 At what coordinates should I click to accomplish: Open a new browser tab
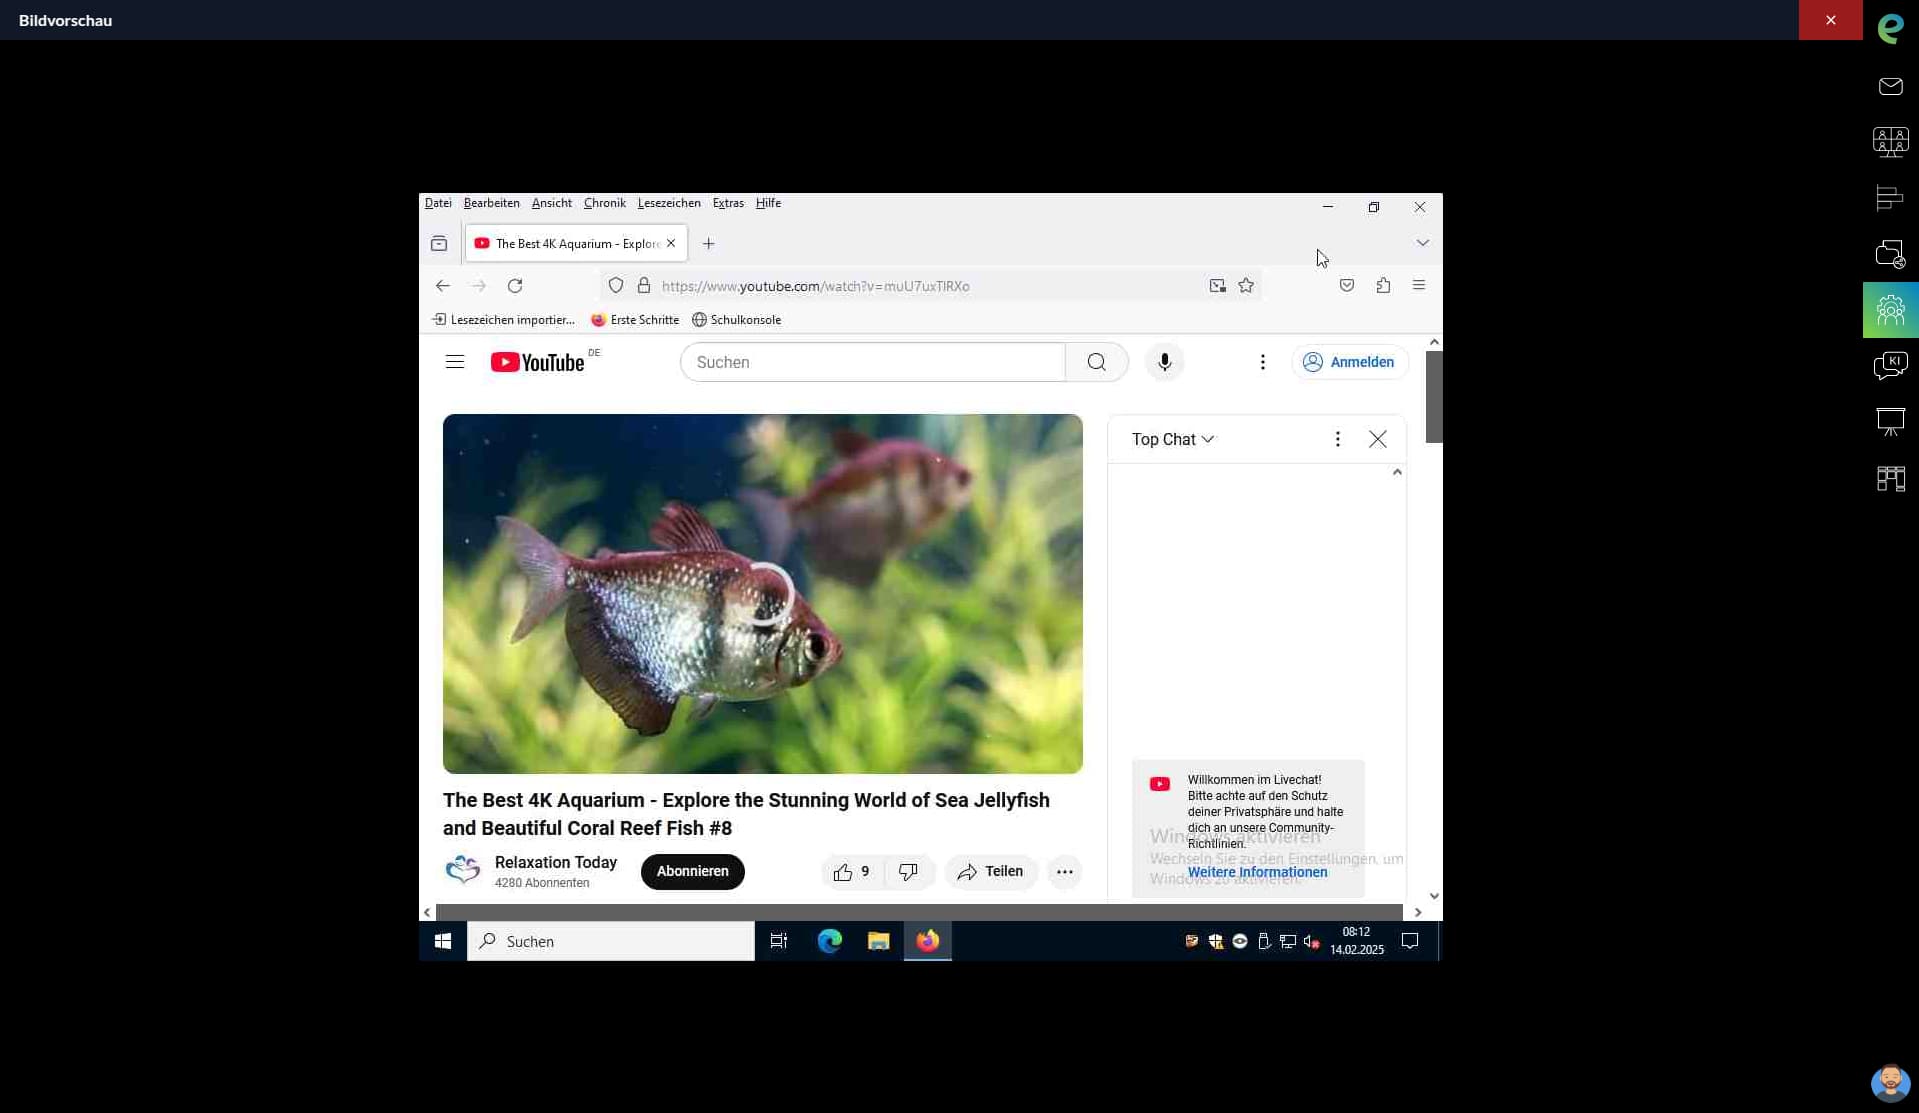708,243
